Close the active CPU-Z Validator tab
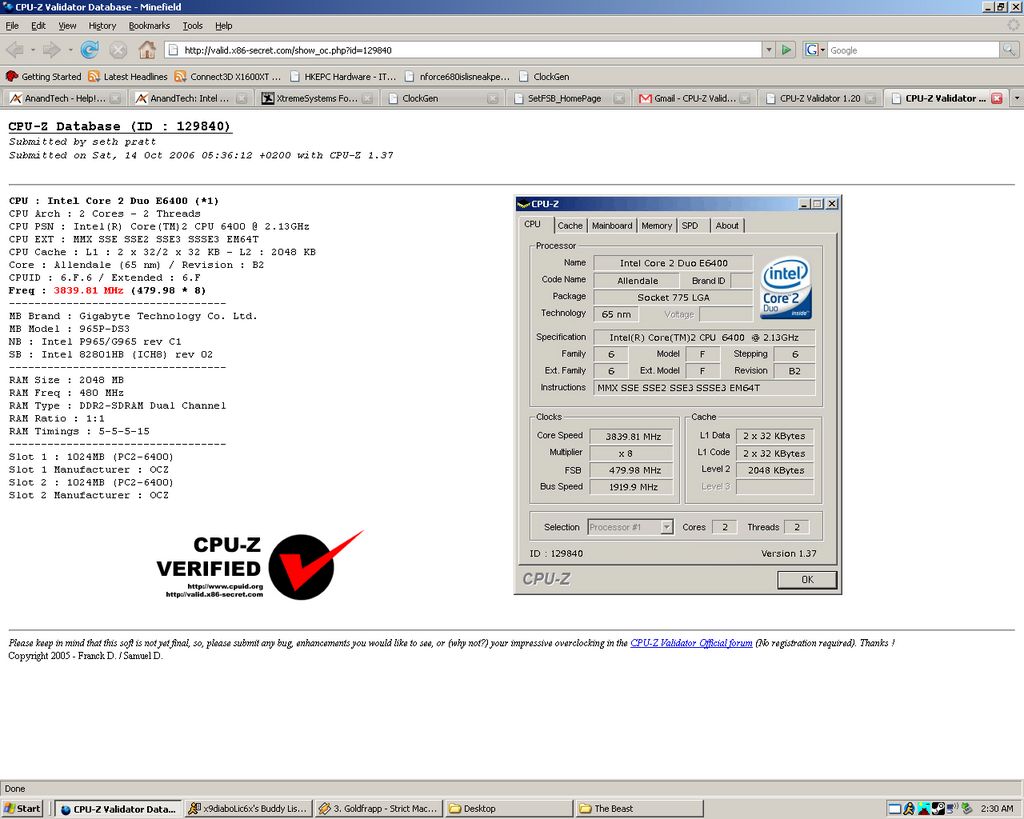 coord(997,98)
